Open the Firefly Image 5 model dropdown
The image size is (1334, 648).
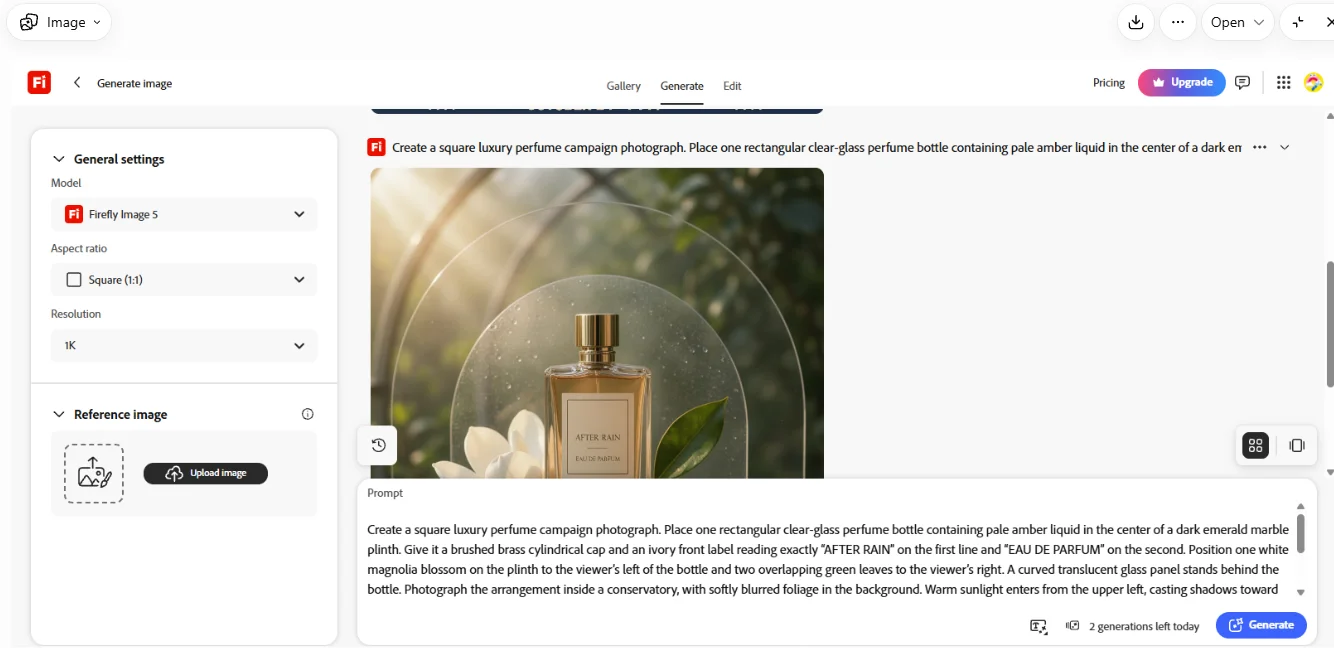click(x=184, y=214)
